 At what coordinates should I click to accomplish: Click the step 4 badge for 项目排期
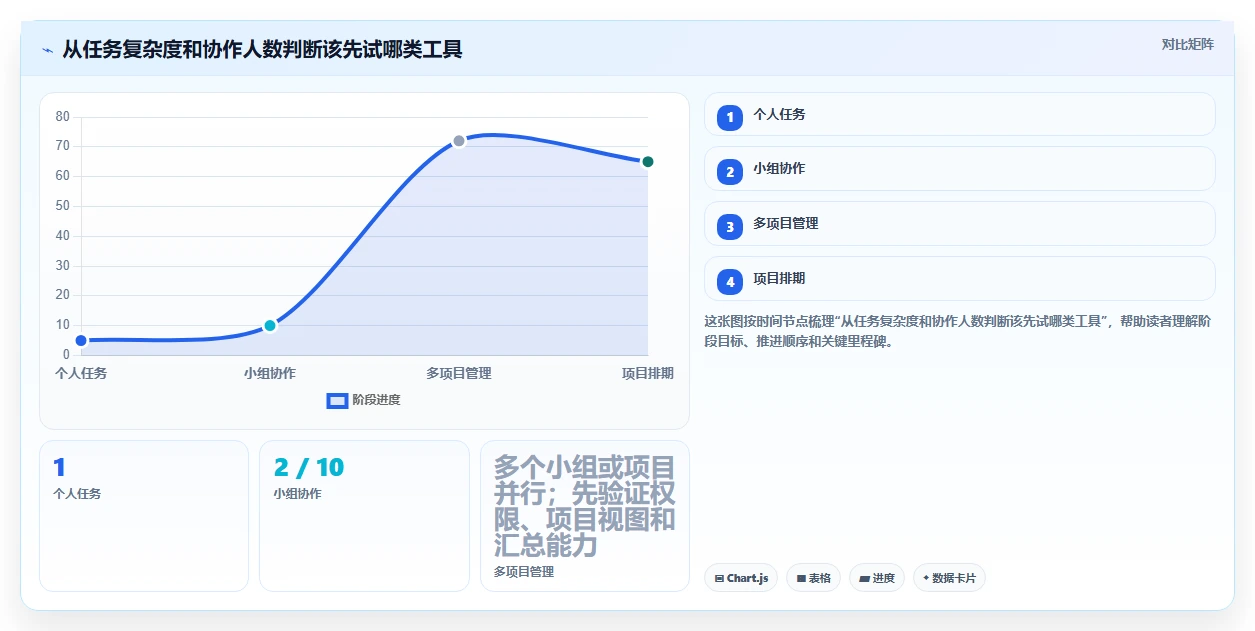(x=730, y=281)
